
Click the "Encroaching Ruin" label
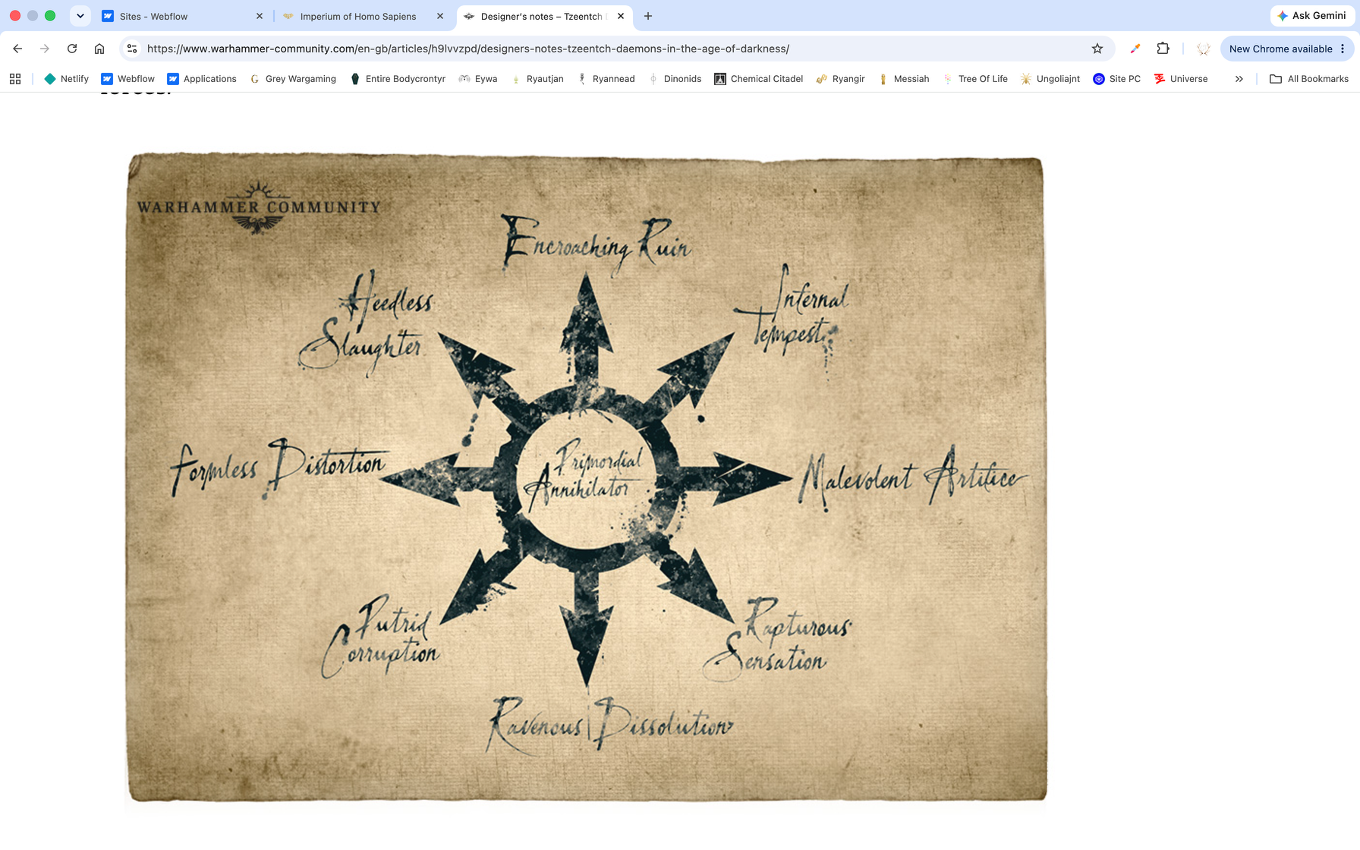pyautogui.click(x=596, y=241)
